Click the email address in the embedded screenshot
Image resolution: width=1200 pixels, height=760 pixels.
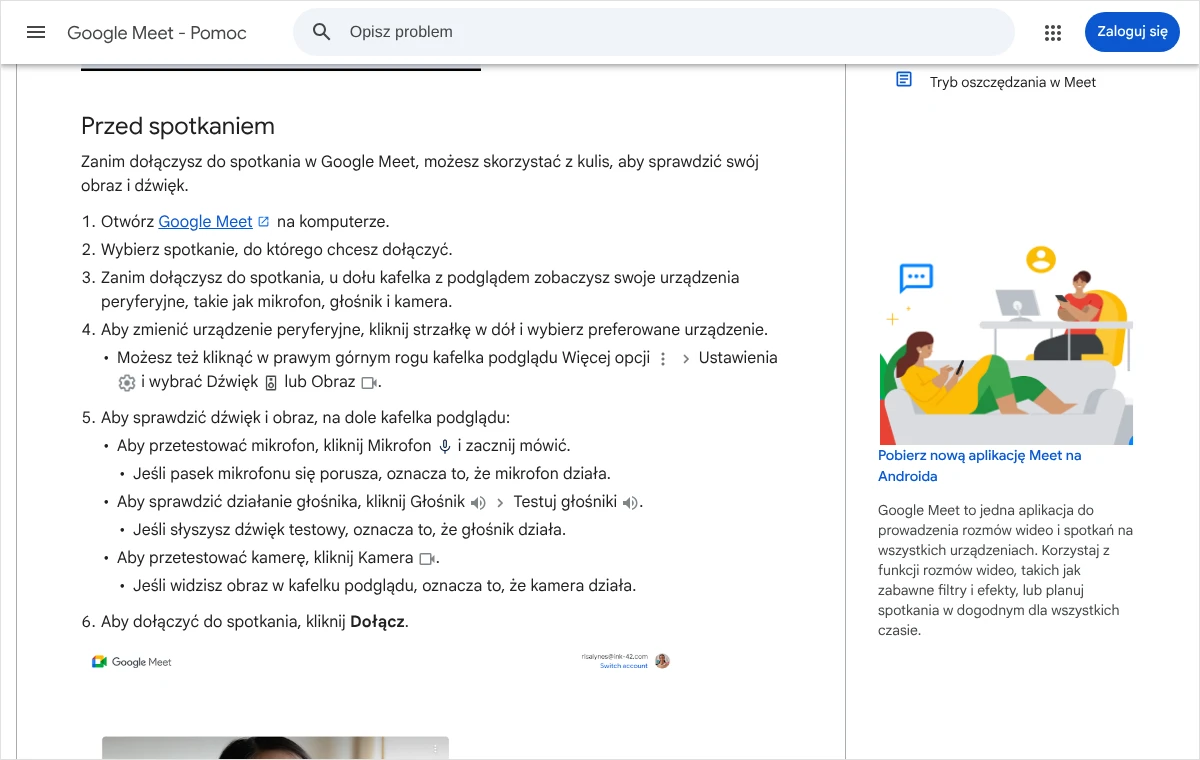tap(615, 656)
